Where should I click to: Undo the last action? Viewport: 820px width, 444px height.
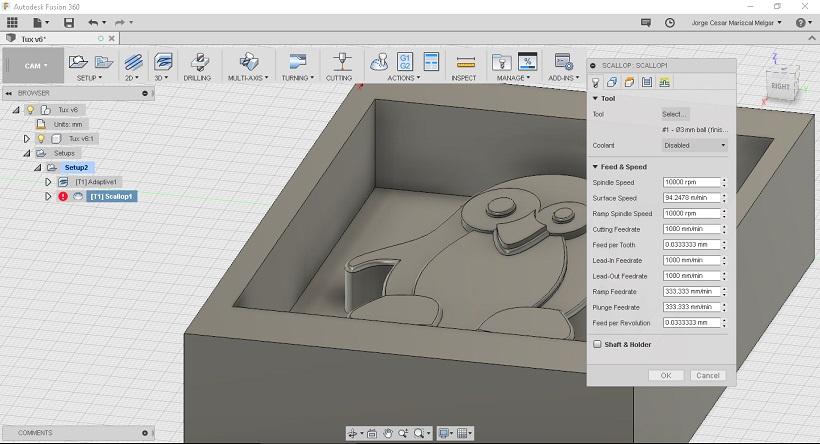click(93, 22)
